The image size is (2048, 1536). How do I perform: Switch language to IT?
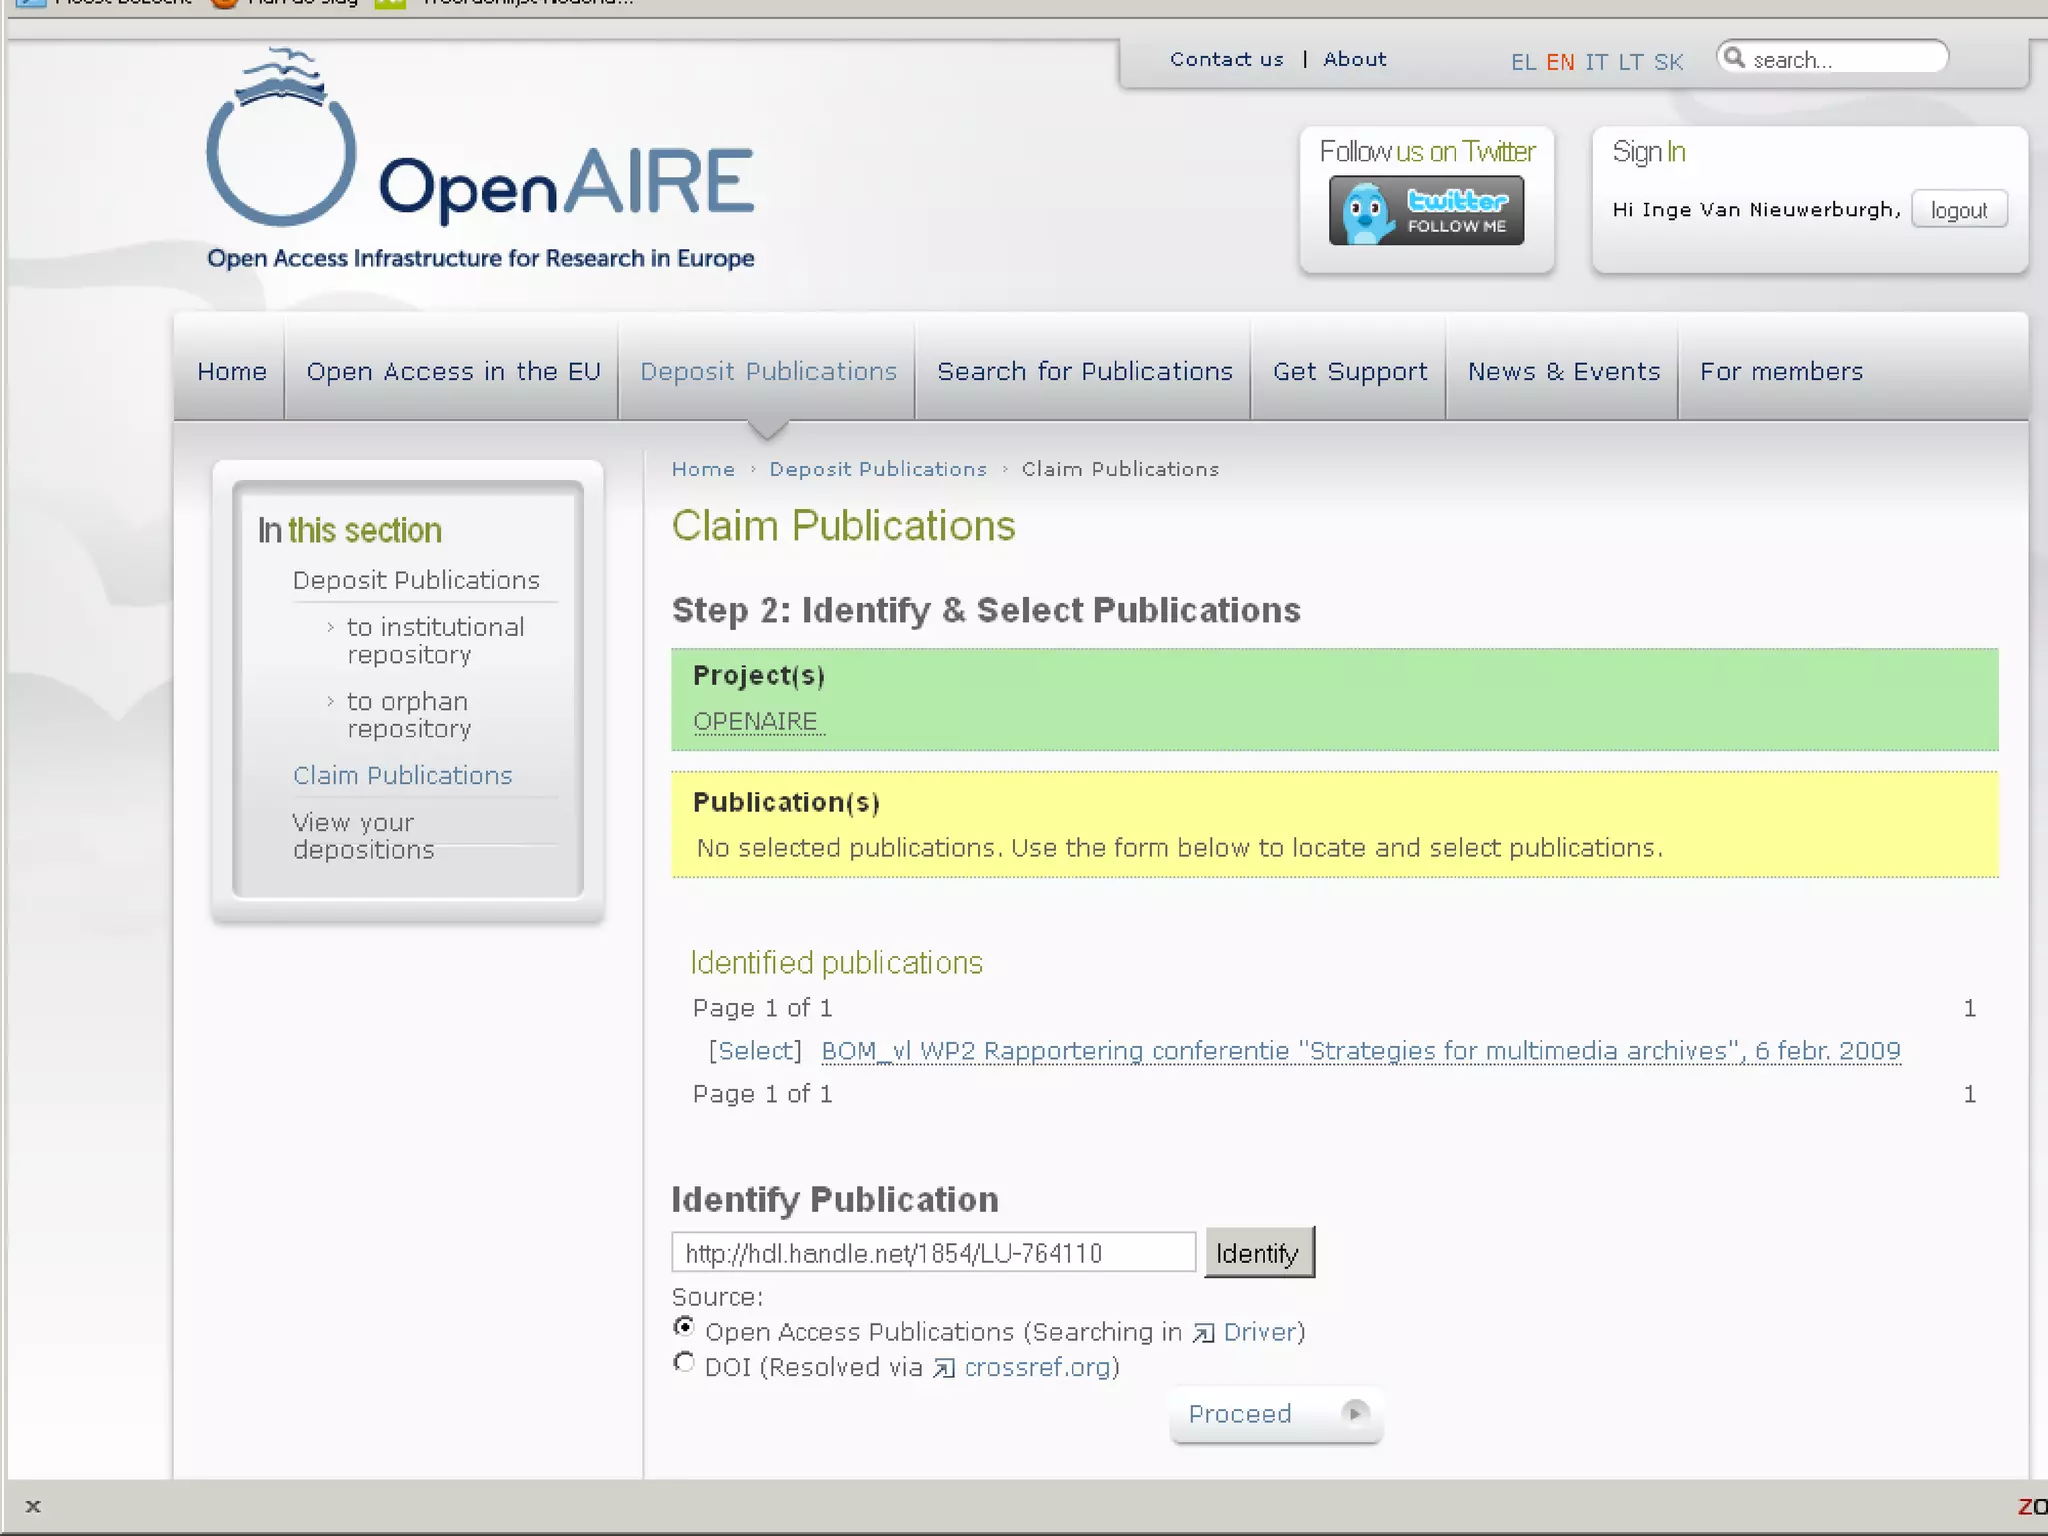point(1596,62)
